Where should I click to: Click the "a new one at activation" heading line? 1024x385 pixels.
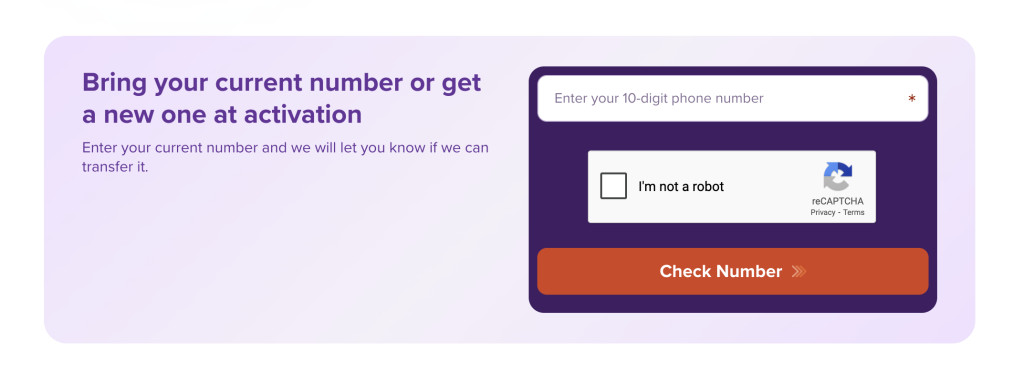[222, 115]
